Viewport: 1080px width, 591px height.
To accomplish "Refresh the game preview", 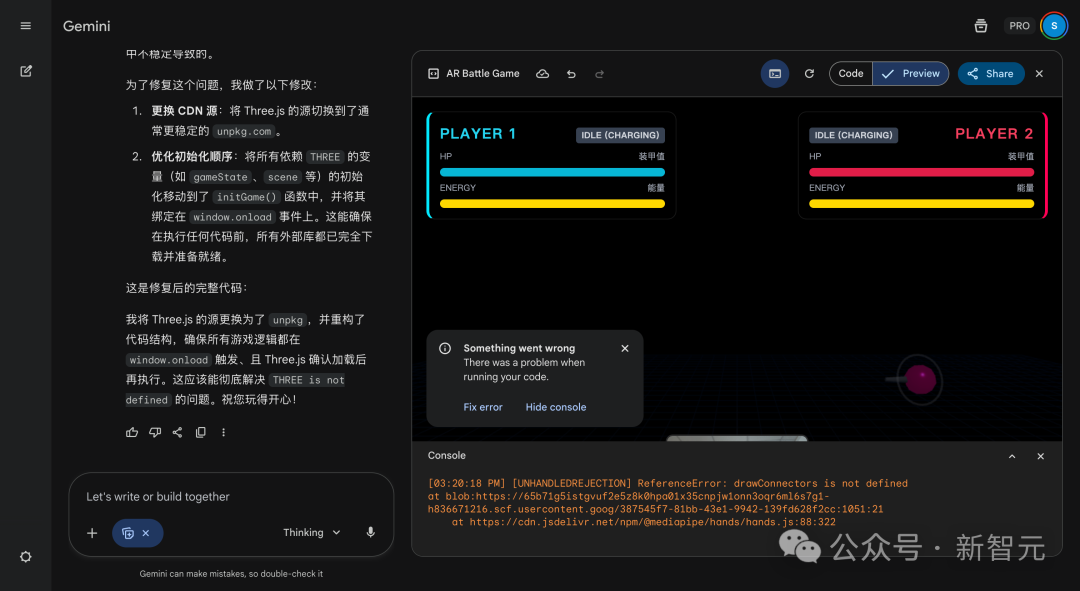I will 808,73.
